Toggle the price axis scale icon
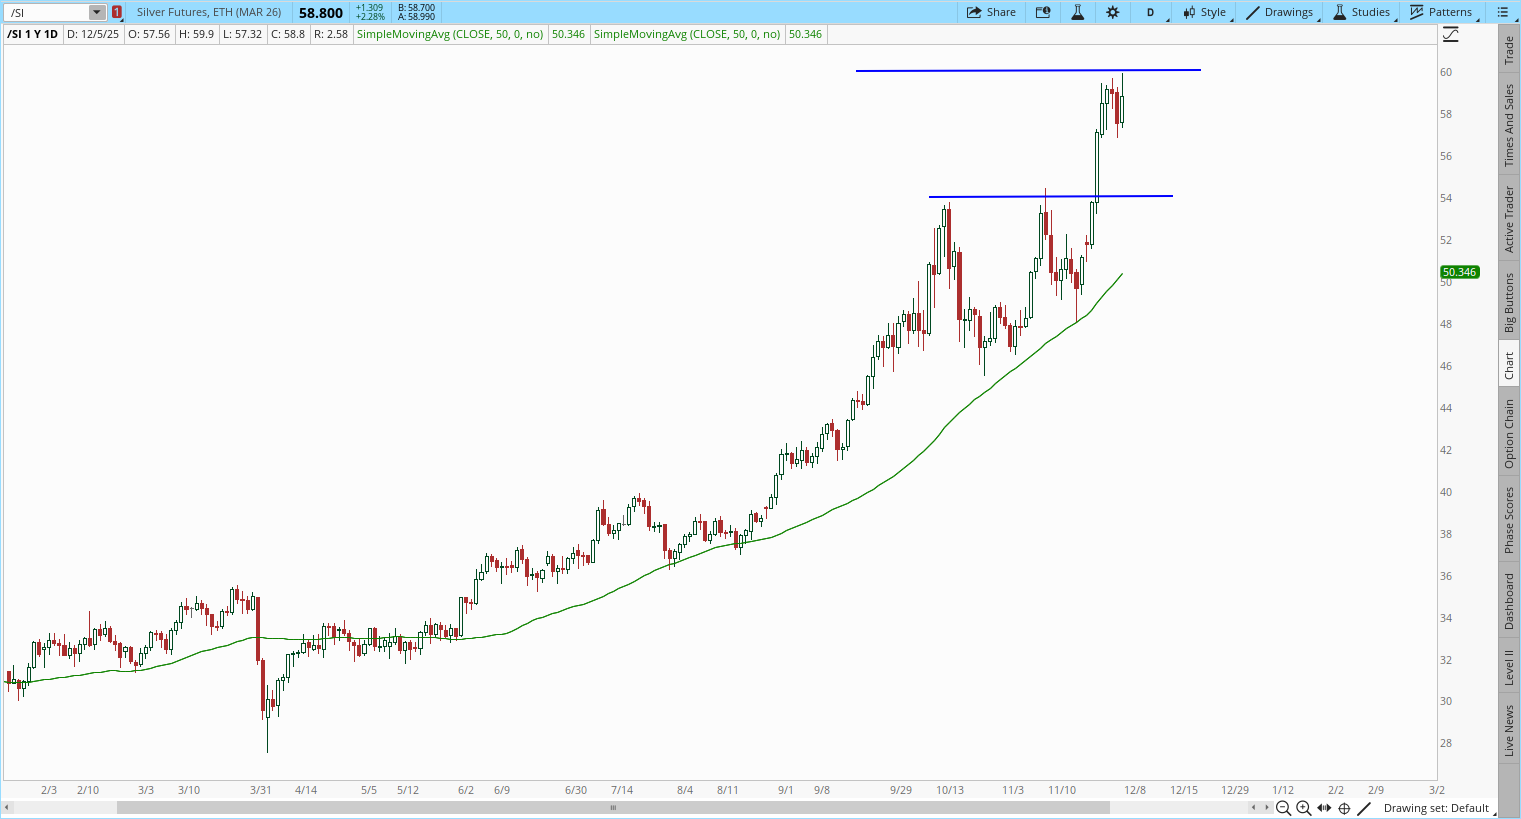The height and width of the screenshot is (819, 1521). pyautogui.click(x=1451, y=35)
